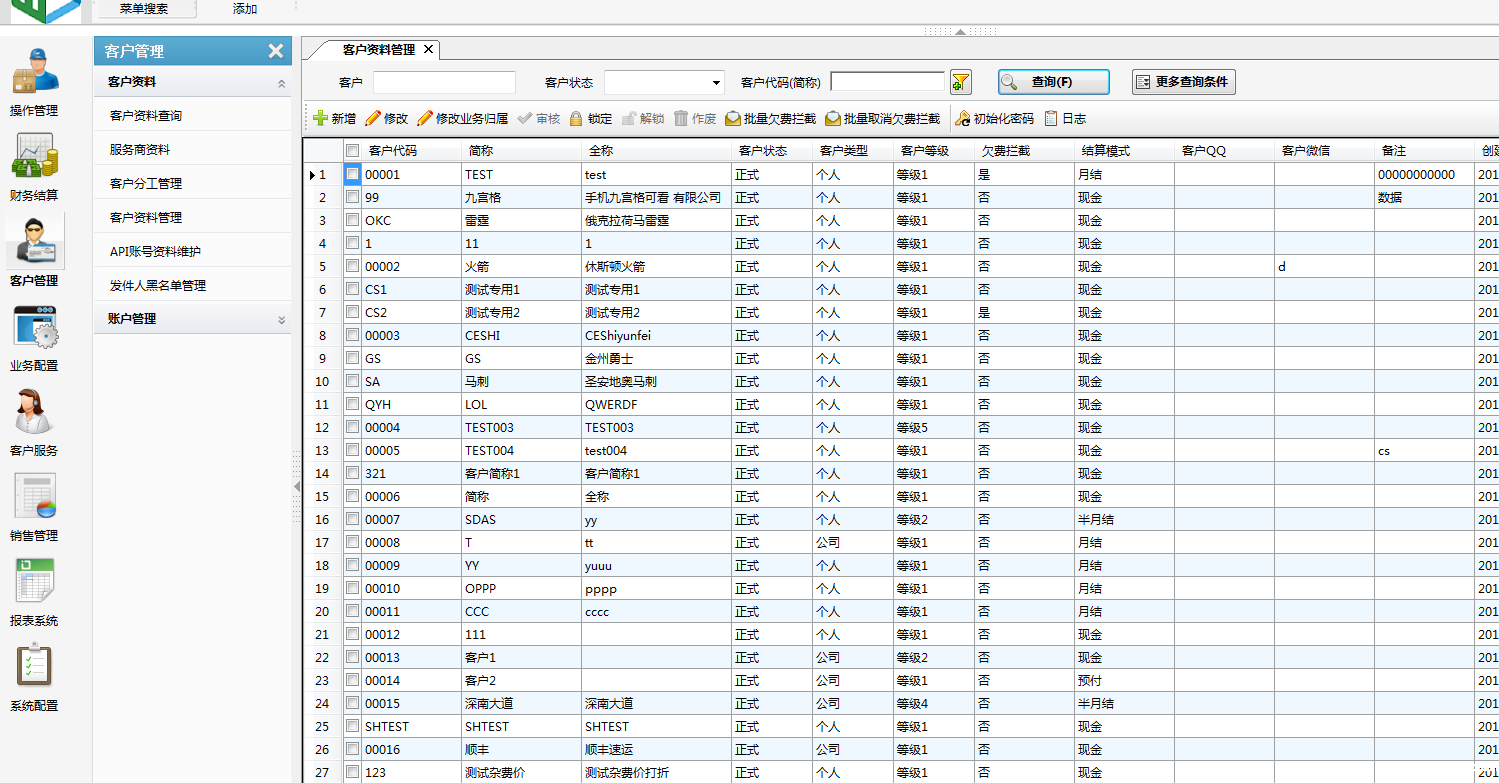Viewport: 1499px width, 783px height.
Task: Collapse the 客户资料 section
Action: click(282, 82)
